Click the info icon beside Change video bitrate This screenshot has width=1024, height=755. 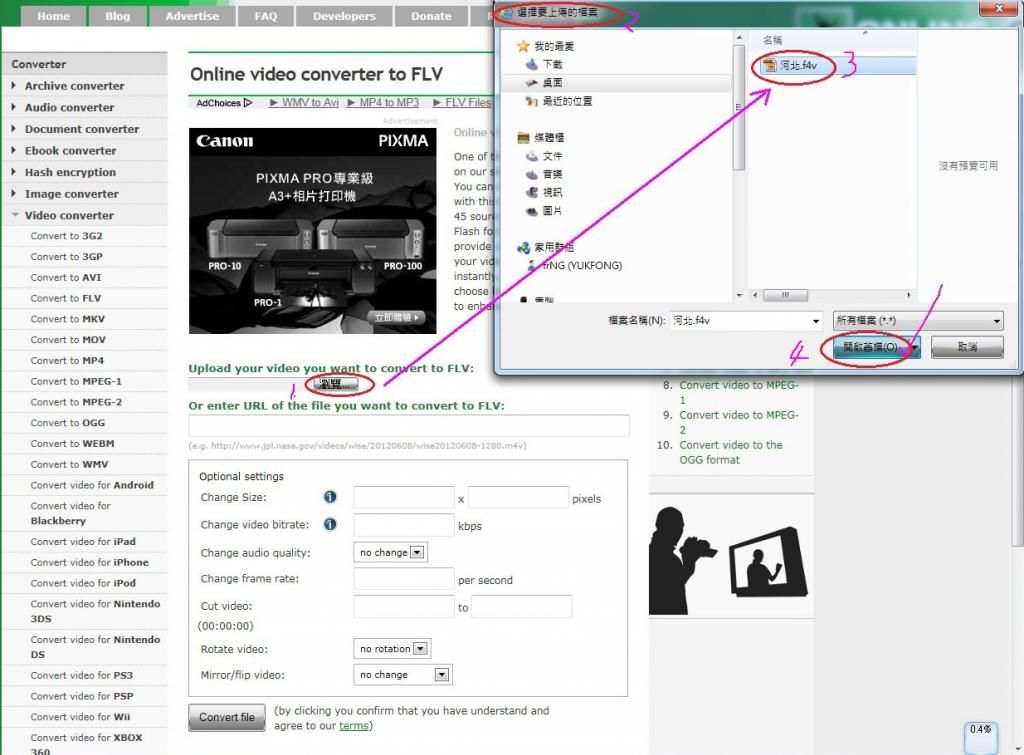tap(330, 524)
